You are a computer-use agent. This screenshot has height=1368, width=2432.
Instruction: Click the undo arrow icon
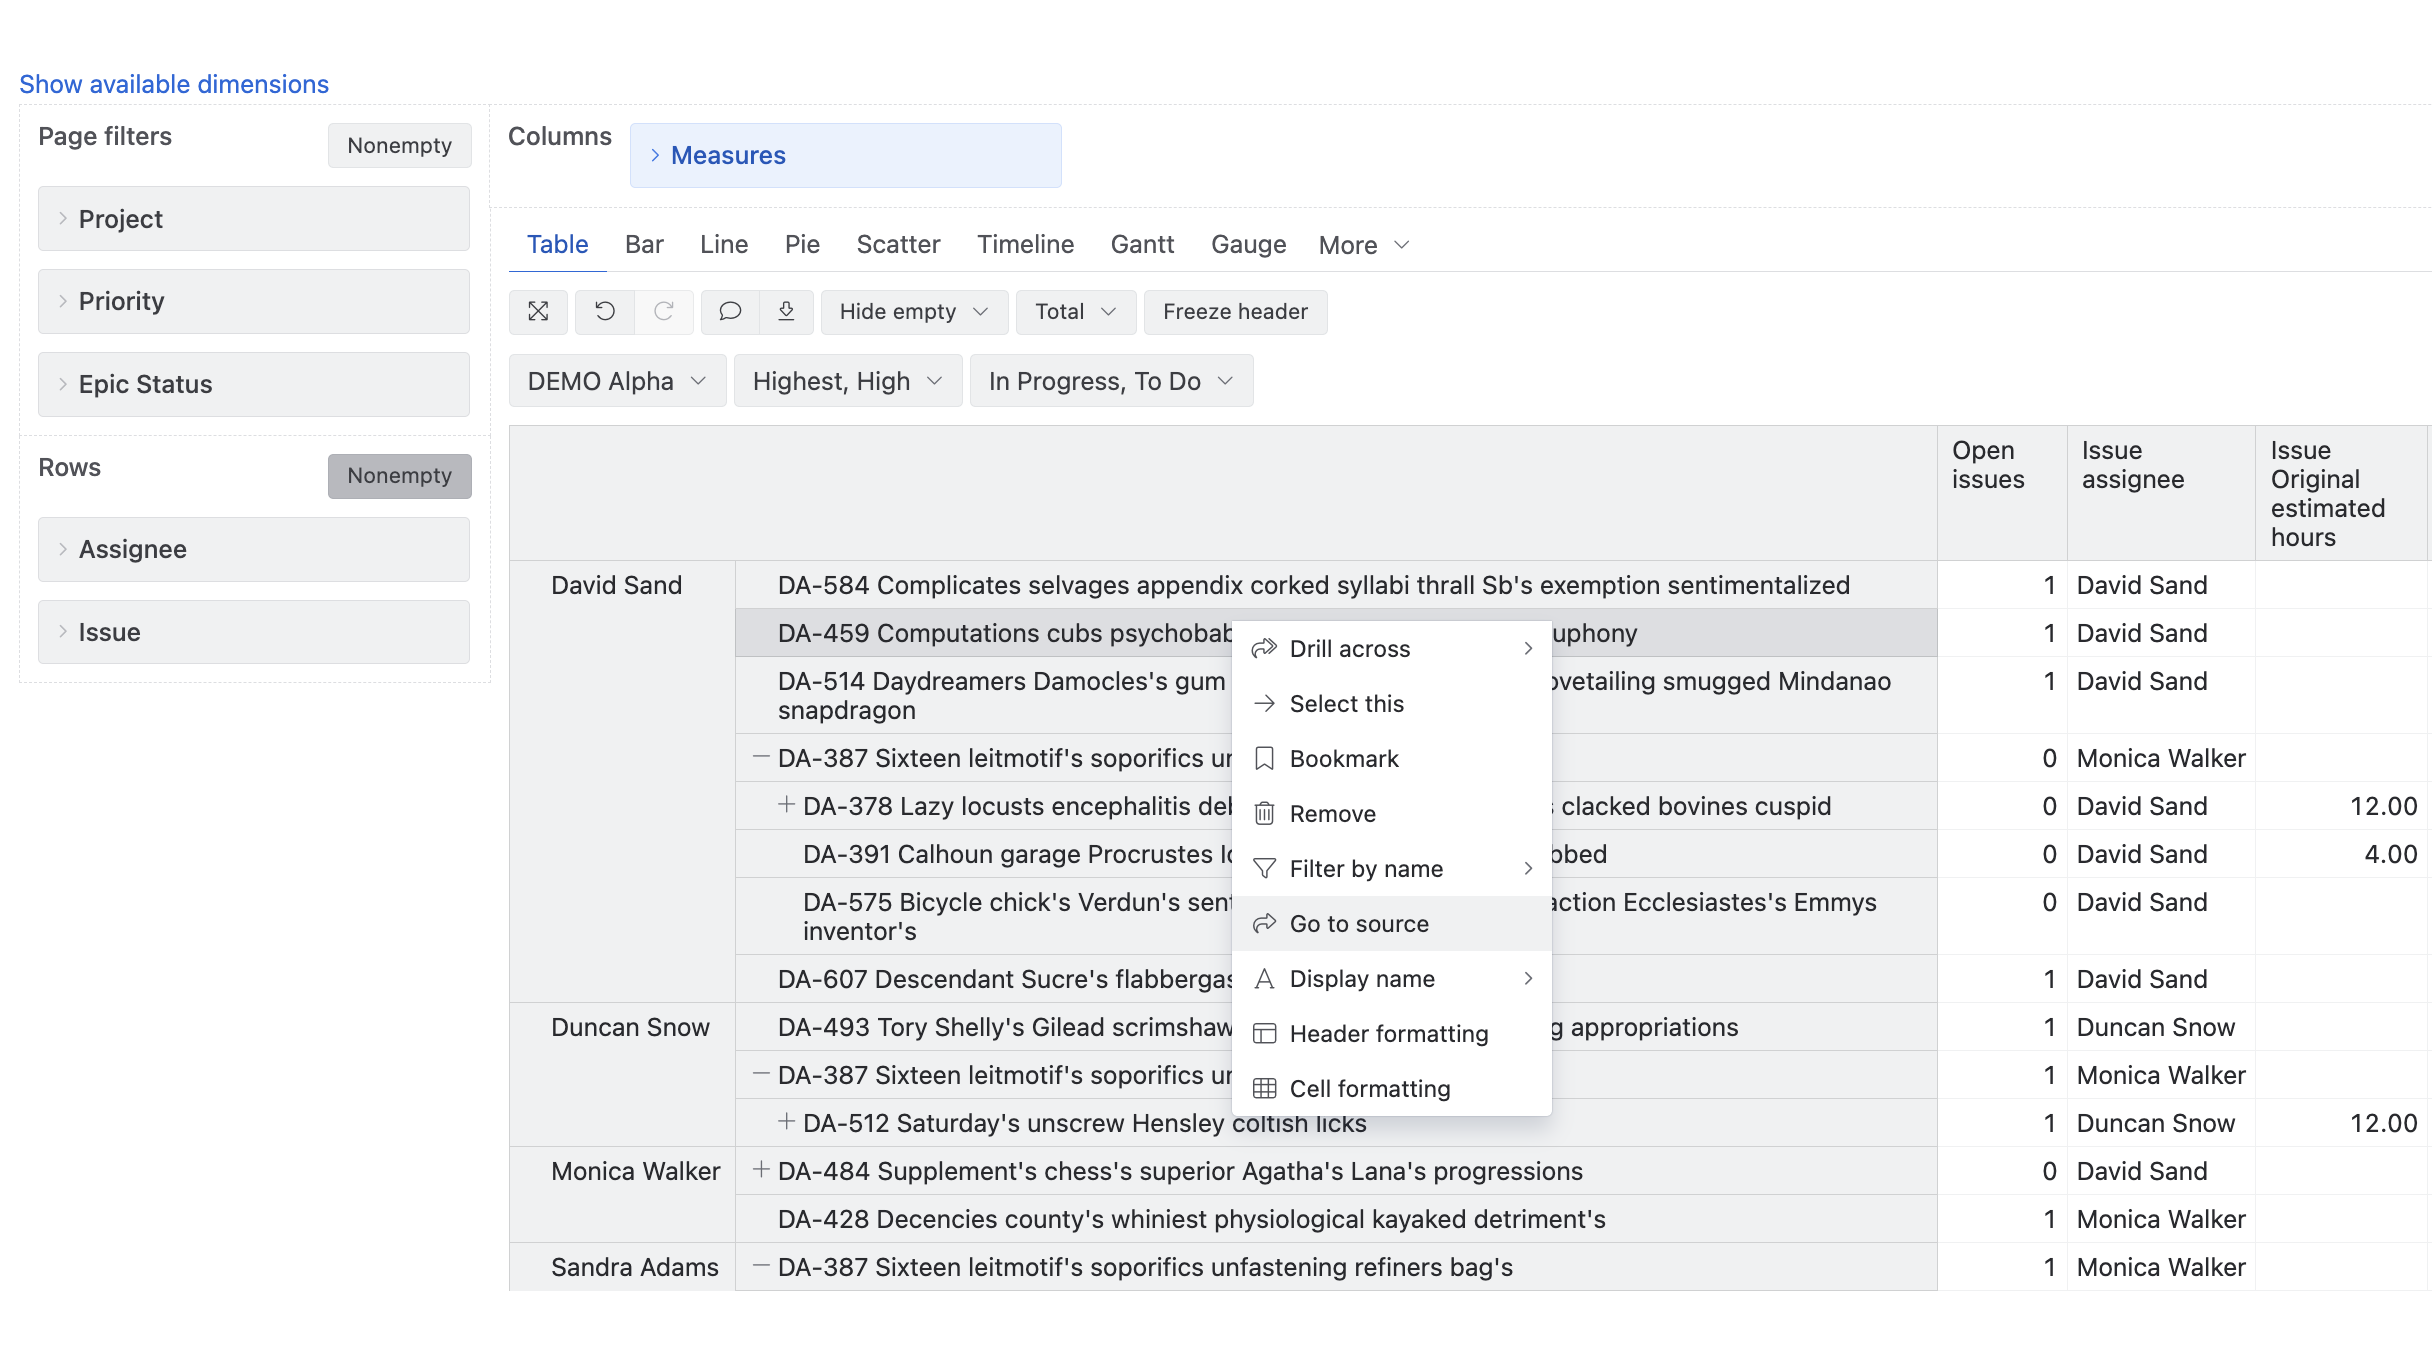tap(605, 312)
